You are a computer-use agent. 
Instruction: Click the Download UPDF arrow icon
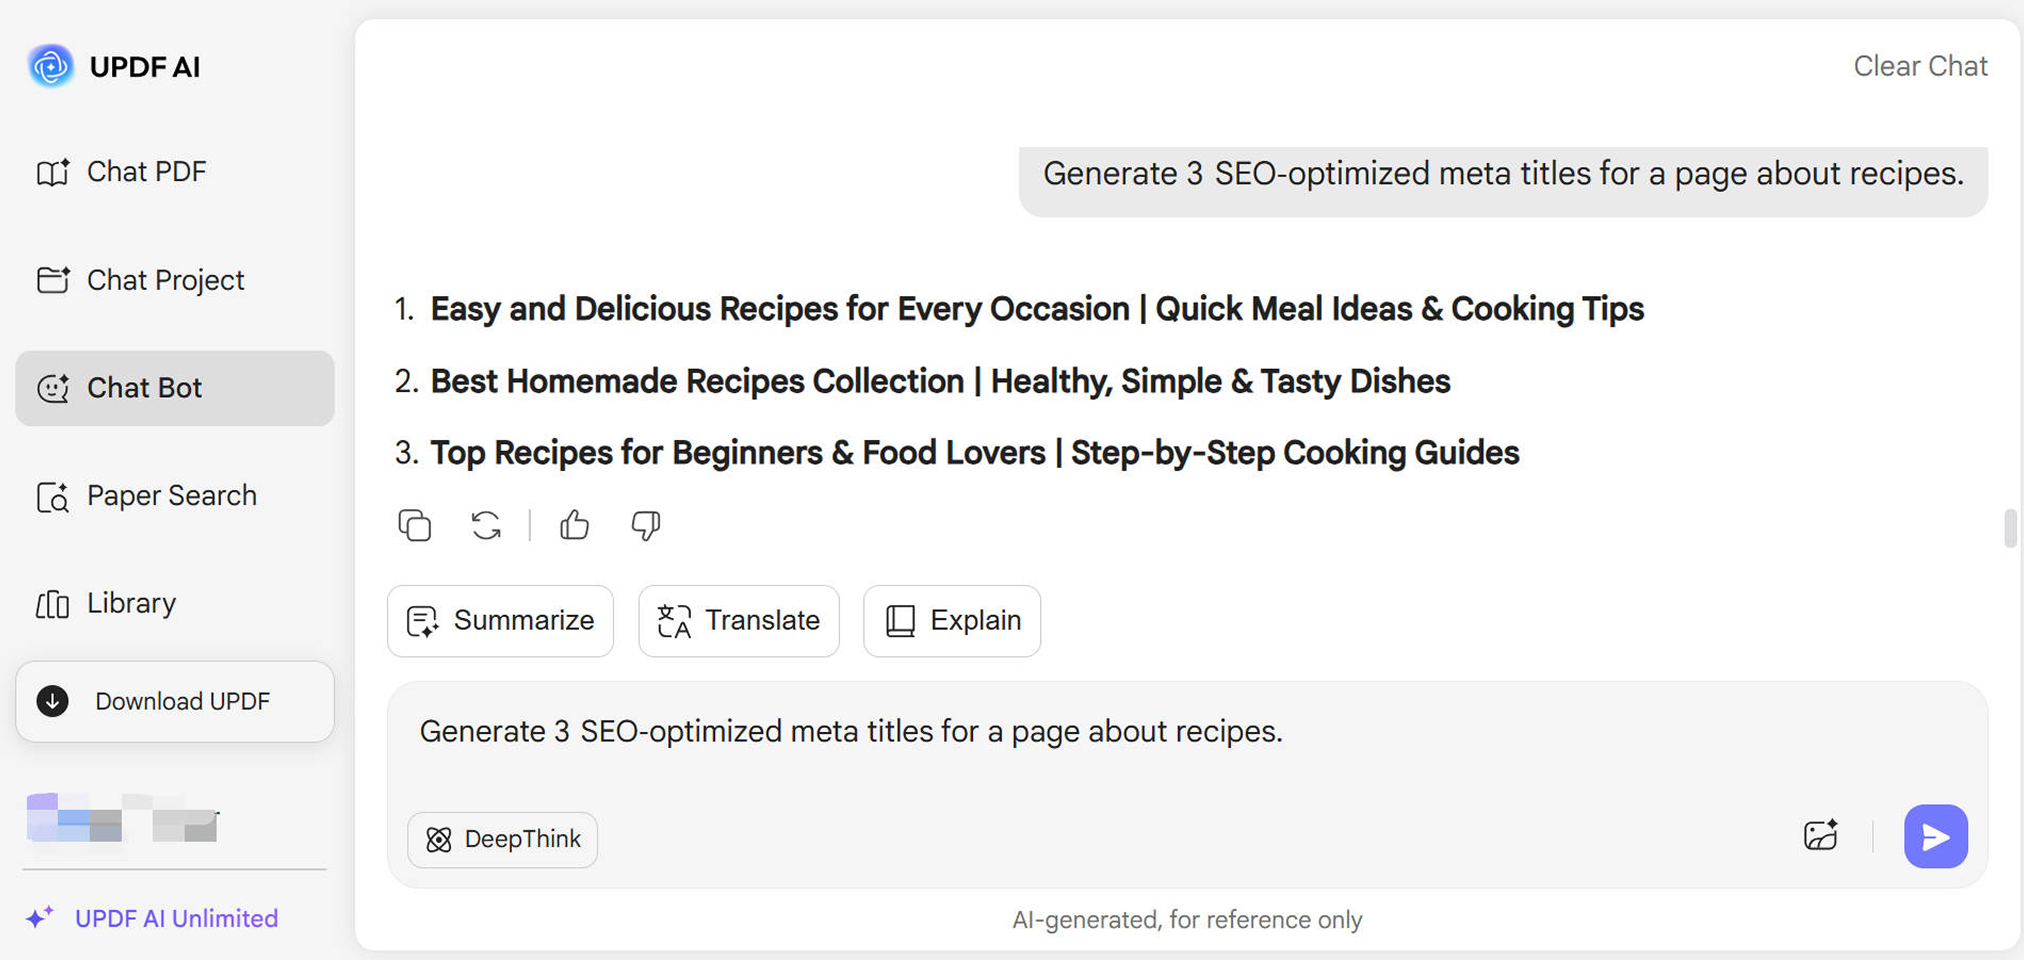pos(53,701)
